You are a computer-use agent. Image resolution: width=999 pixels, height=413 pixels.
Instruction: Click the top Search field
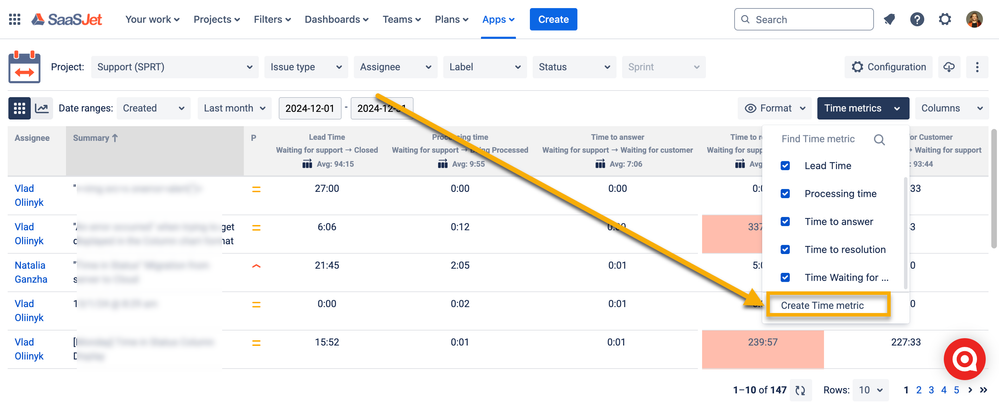(803, 20)
